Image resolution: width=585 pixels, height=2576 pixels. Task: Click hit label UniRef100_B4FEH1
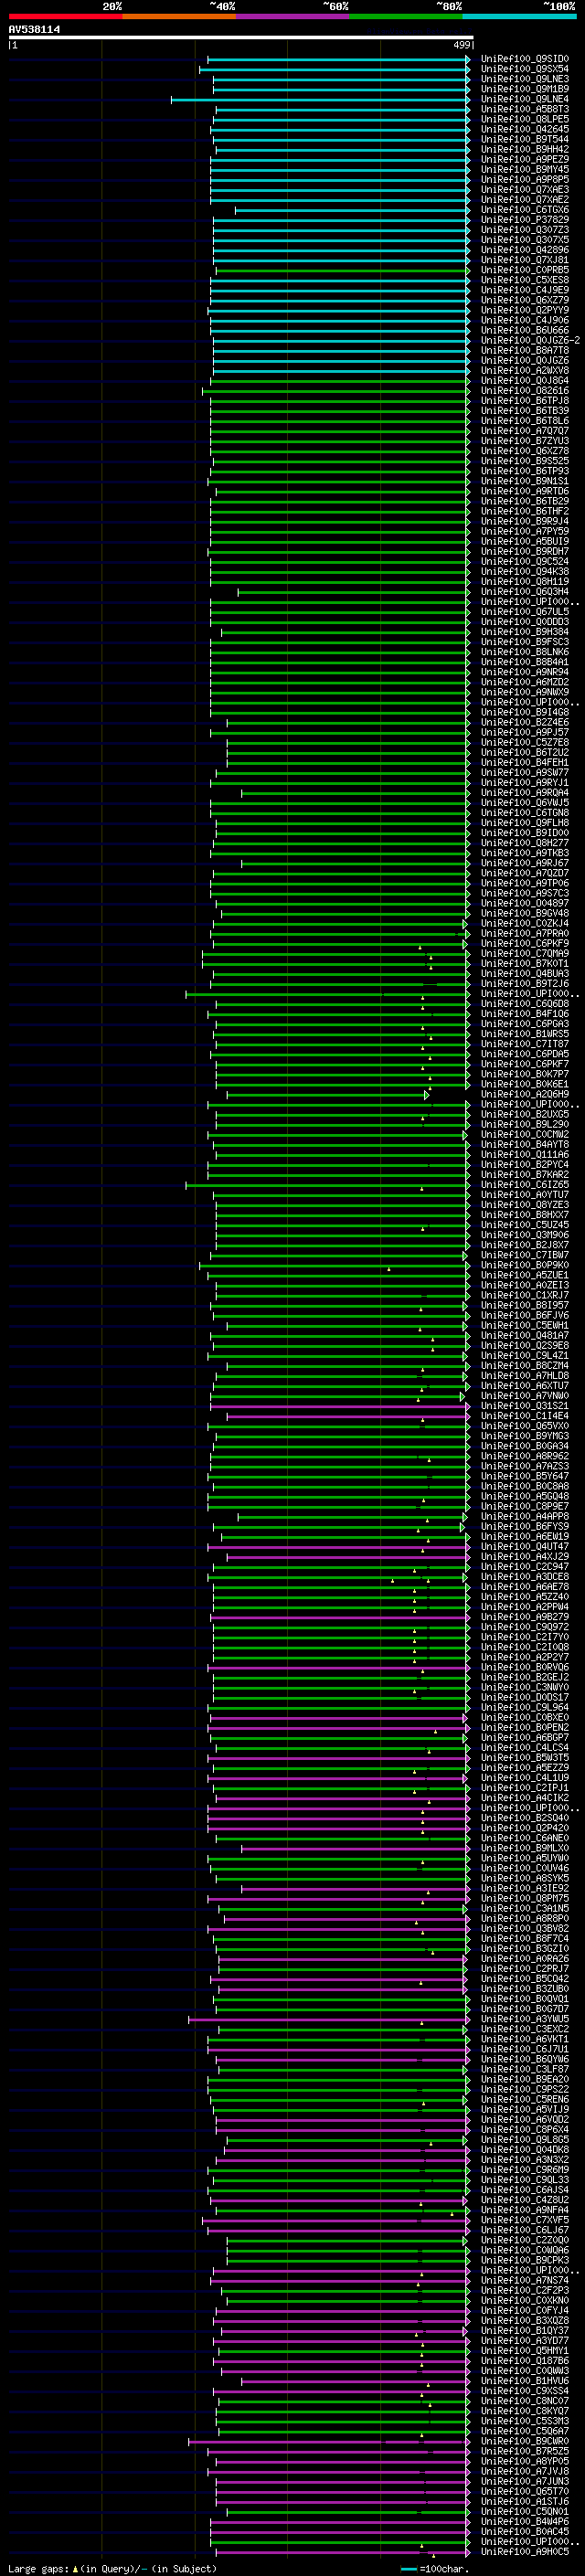(525, 763)
